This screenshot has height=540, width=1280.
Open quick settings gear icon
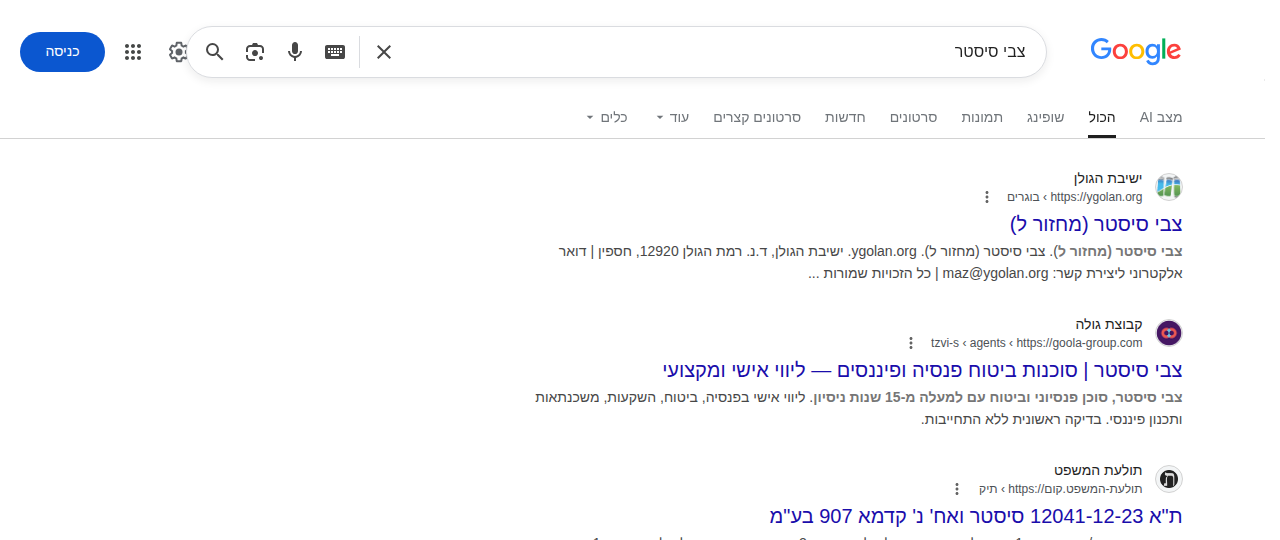point(178,52)
